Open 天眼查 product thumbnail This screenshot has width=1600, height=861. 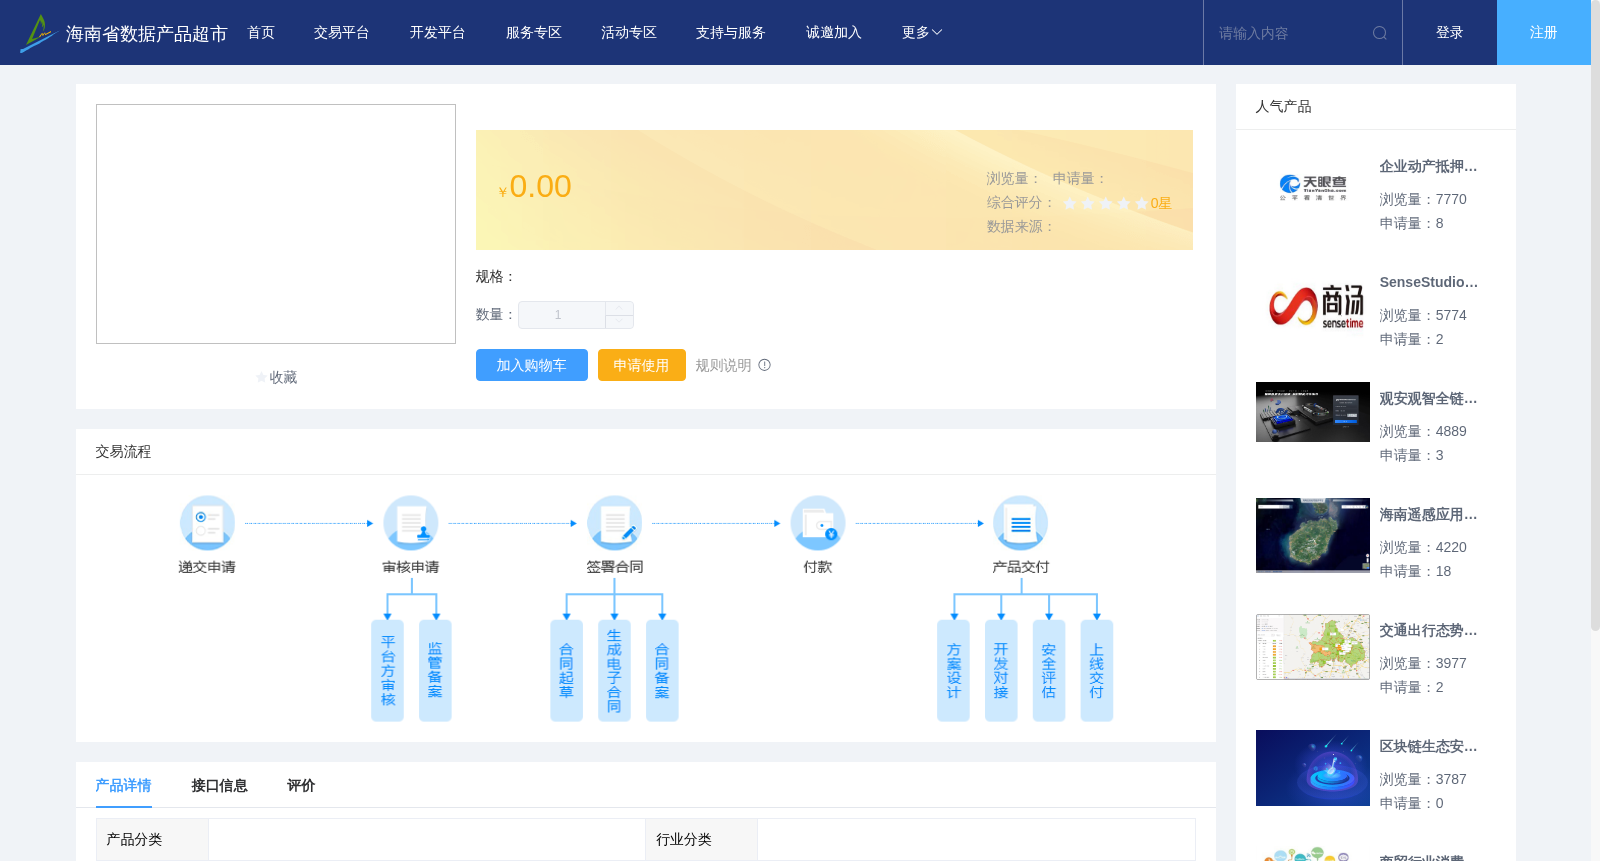tap(1313, 188)
